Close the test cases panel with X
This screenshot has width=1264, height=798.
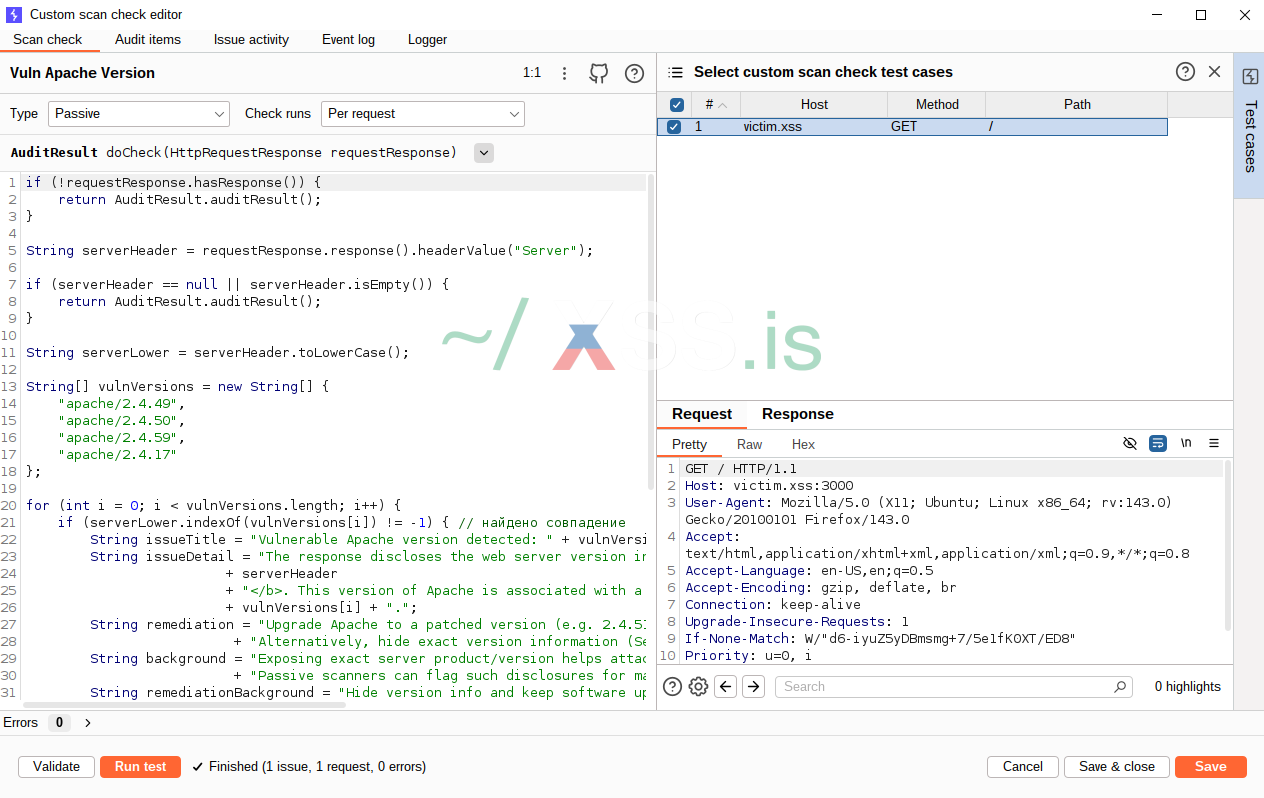tap(1214, 72)
